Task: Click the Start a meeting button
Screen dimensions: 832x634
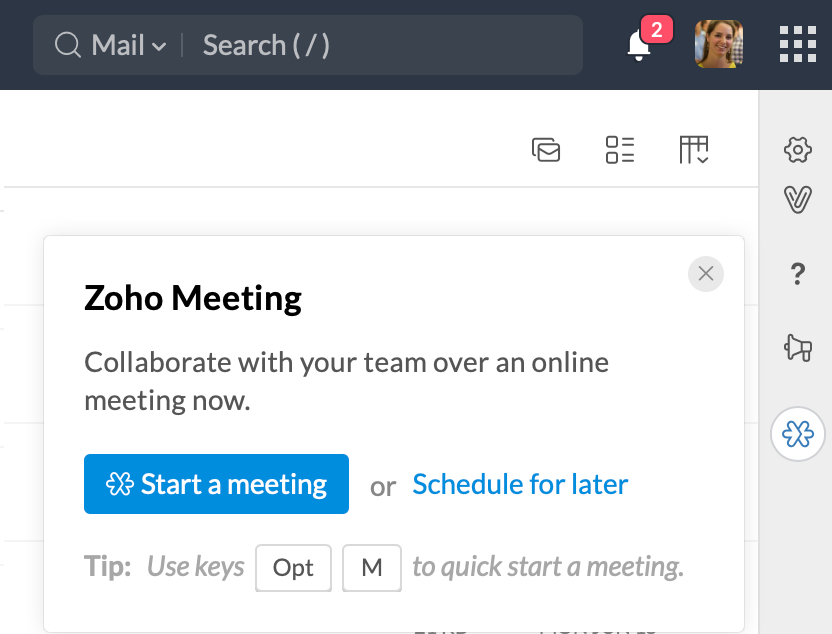Action: (x=216, y=484)
